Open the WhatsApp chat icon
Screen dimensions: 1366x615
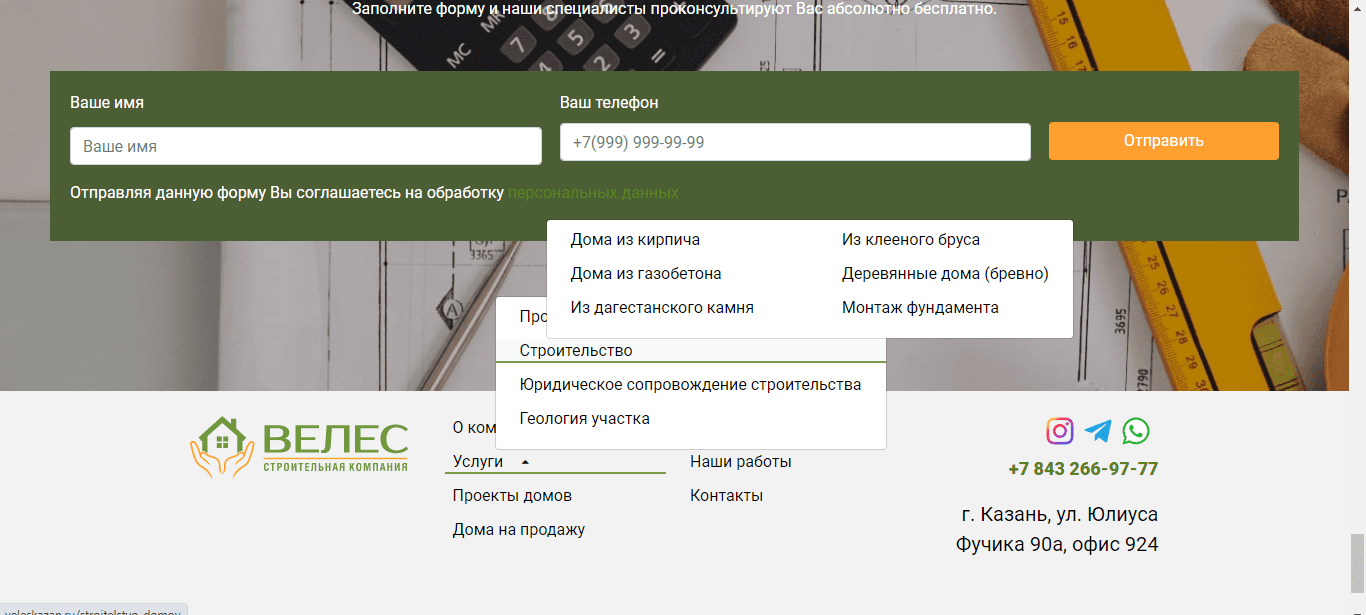pos(1137,431)
